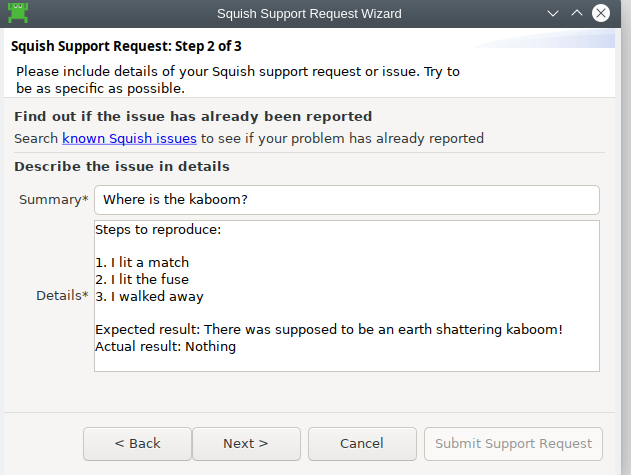
Task: Go back with the '< Back' button
Action: (137, 444)
